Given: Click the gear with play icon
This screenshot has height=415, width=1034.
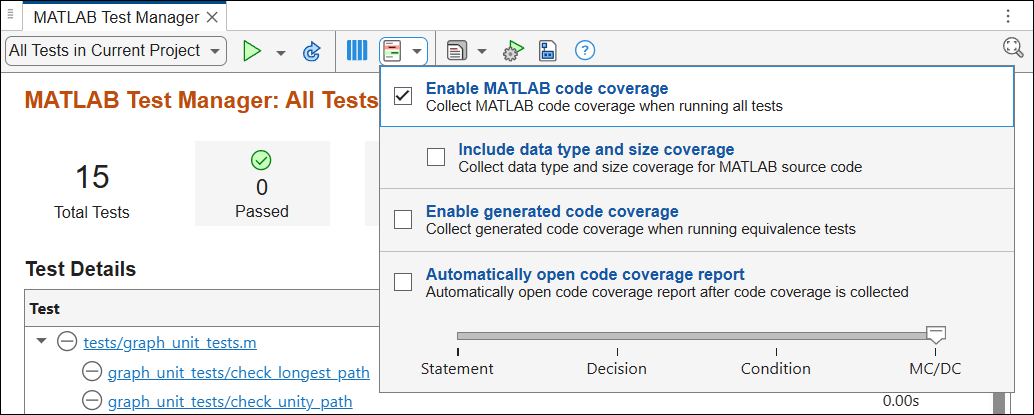Looking at the screenshot, I should tap(513, 51).
